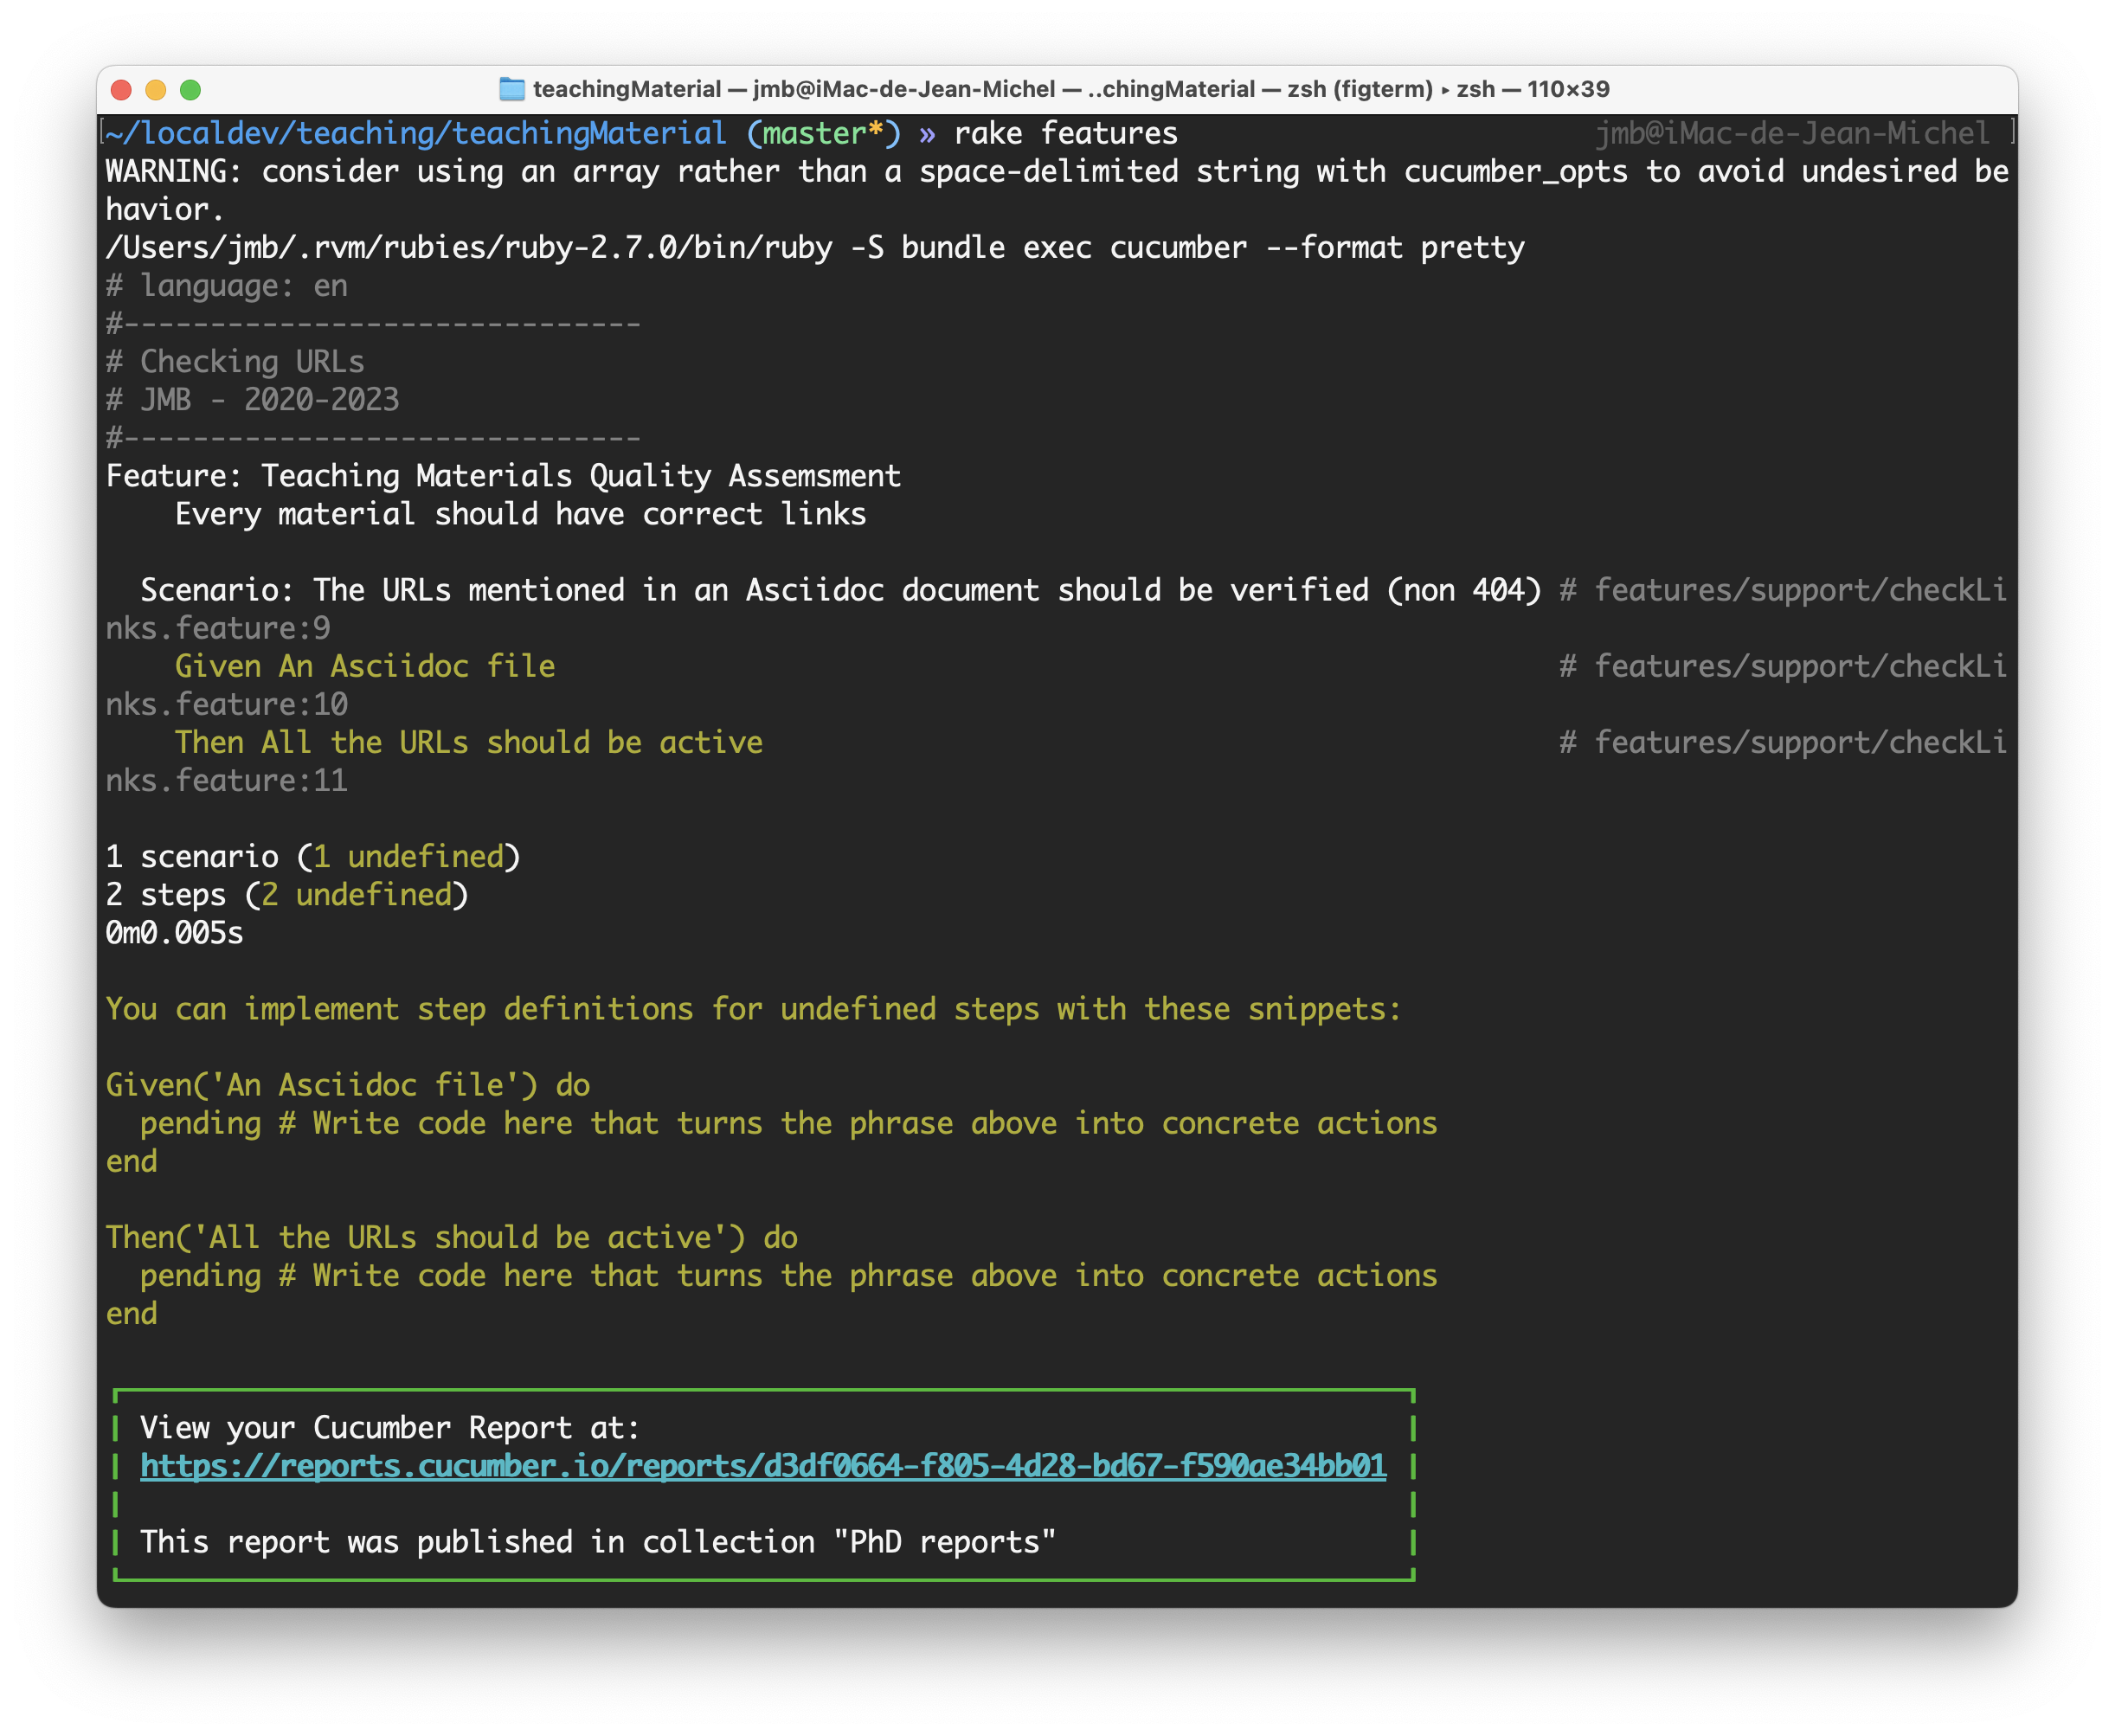Image resolution: width=2115 pixels, height=1736 pixels.
Task: Click the green zoom window button
Action: coord(190,90)
